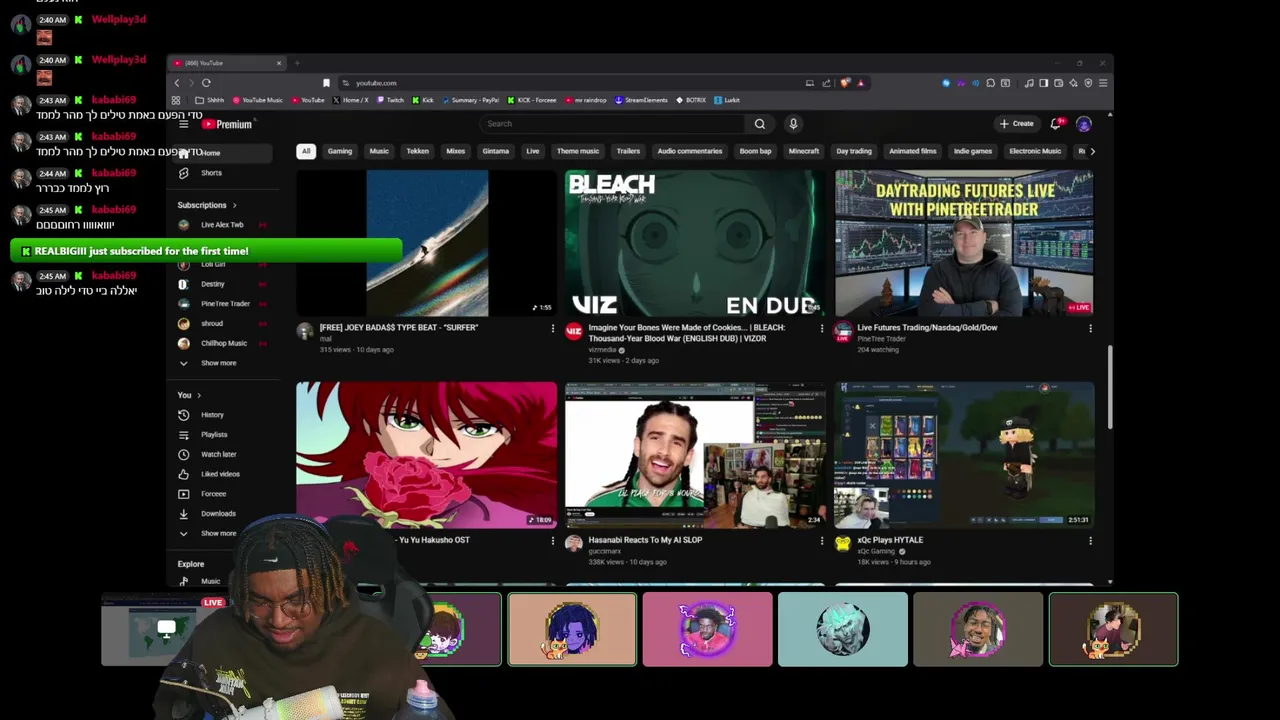Open the Lurkit bookmark
The image size is (1280, 720).
point(727,100)
